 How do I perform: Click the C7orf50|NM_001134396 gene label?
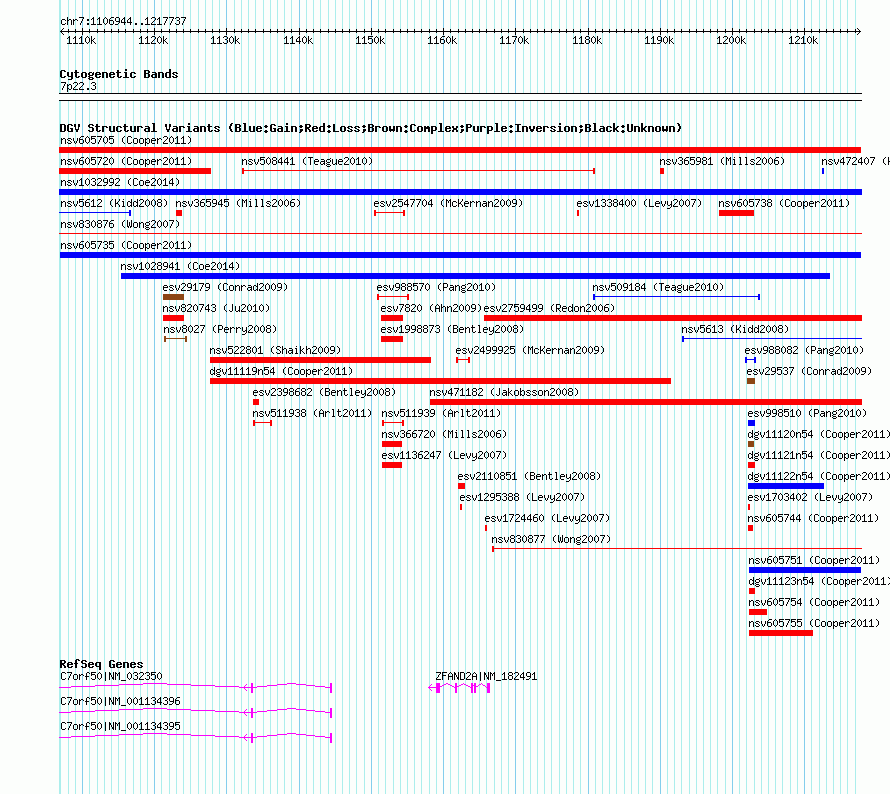[120, 701]
